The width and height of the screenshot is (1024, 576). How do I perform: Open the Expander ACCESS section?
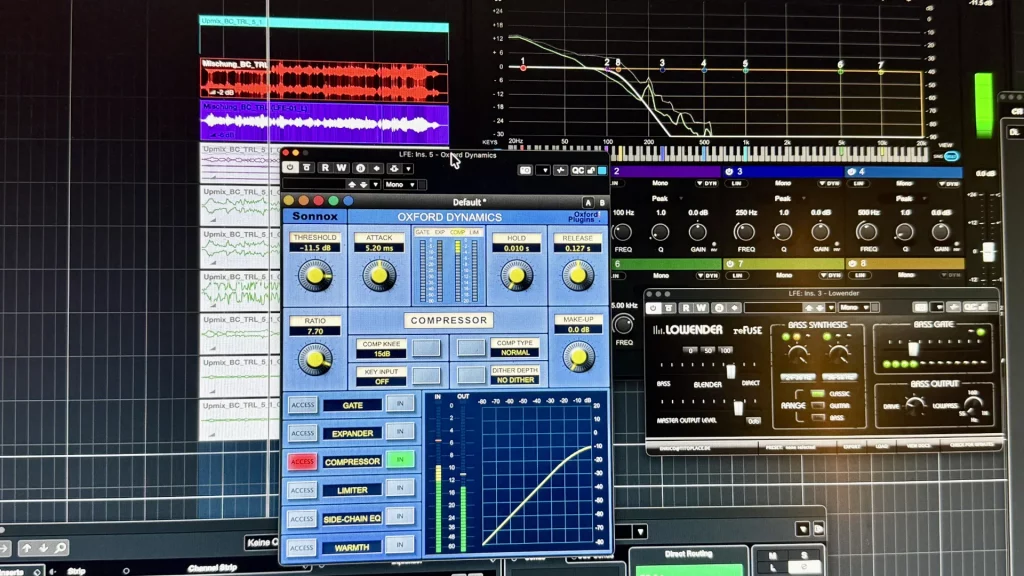pyautogui.click(x=303, y=433)
